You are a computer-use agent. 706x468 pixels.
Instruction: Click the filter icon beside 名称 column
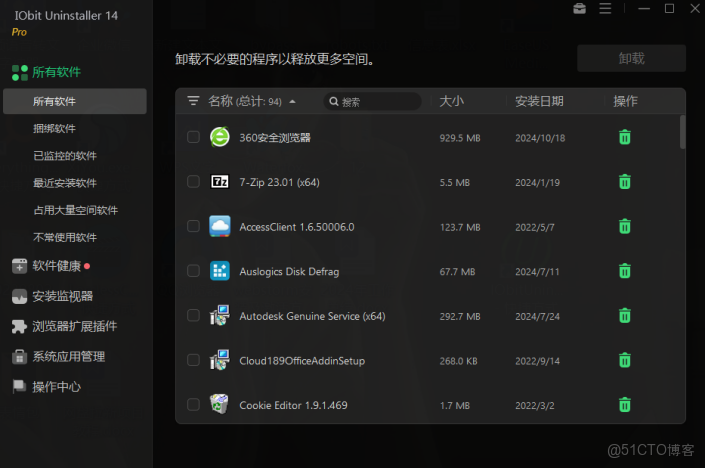pyautogui.click(x=193, y=101)
